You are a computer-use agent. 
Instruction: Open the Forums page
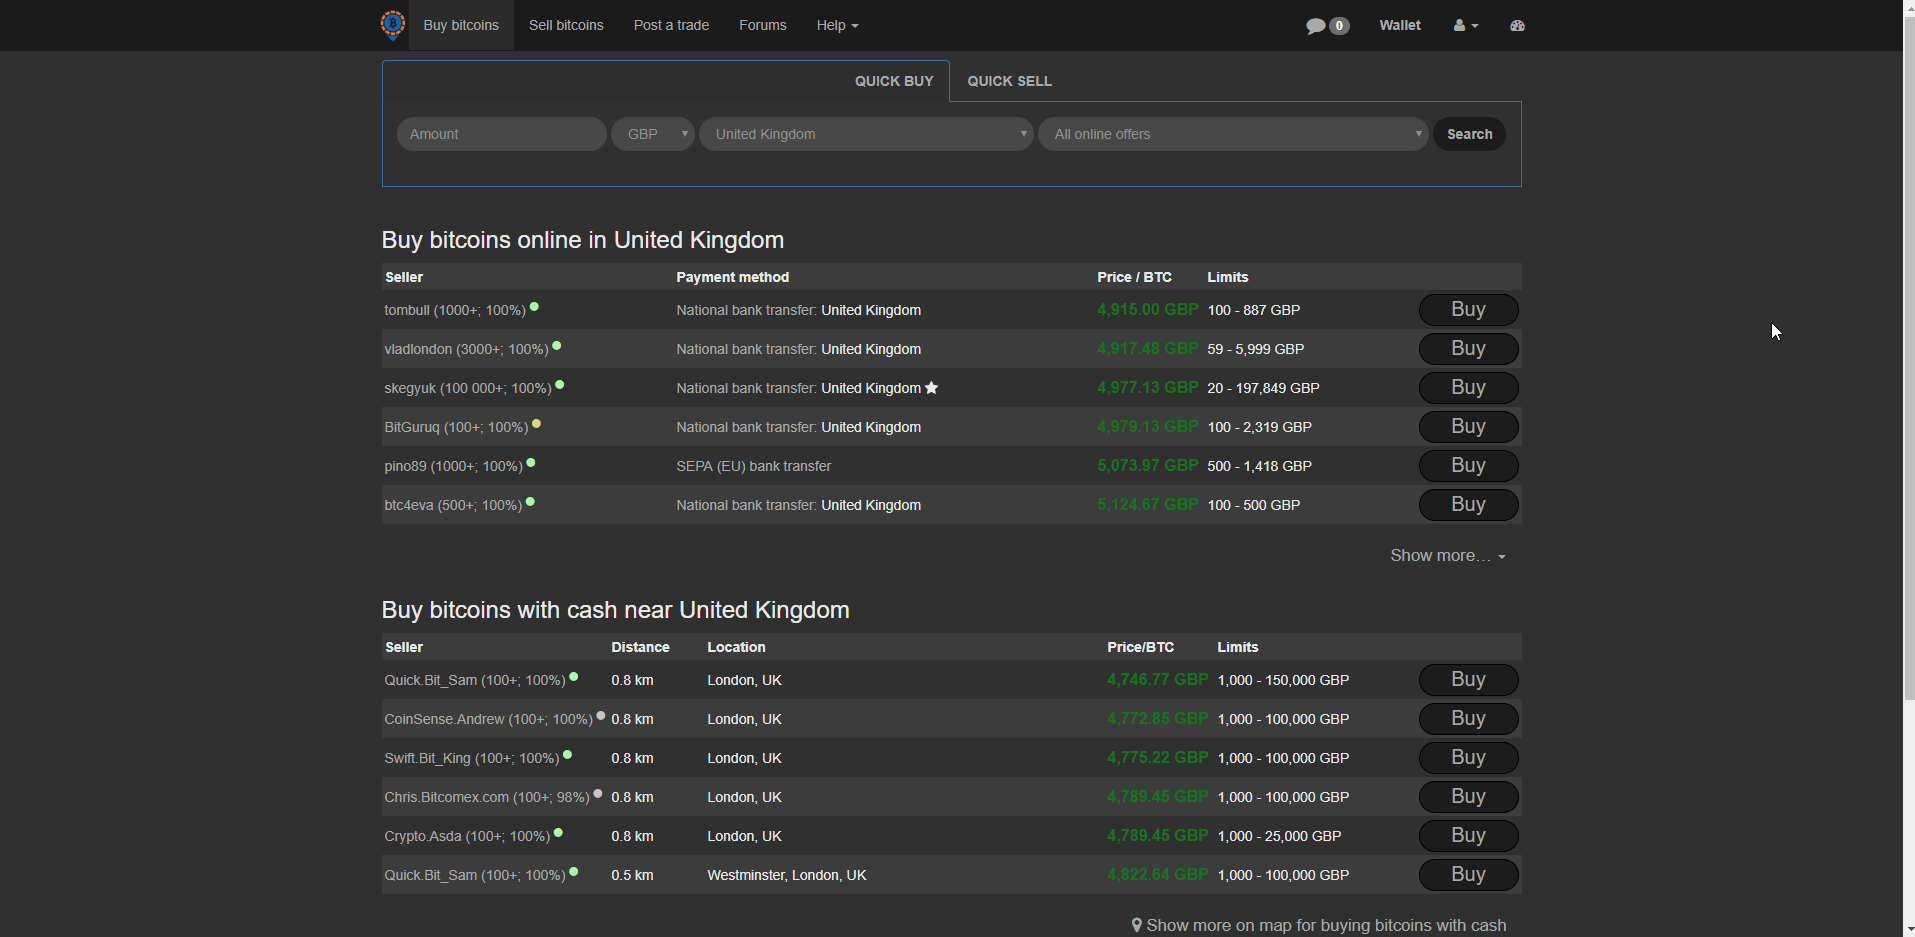763,25
